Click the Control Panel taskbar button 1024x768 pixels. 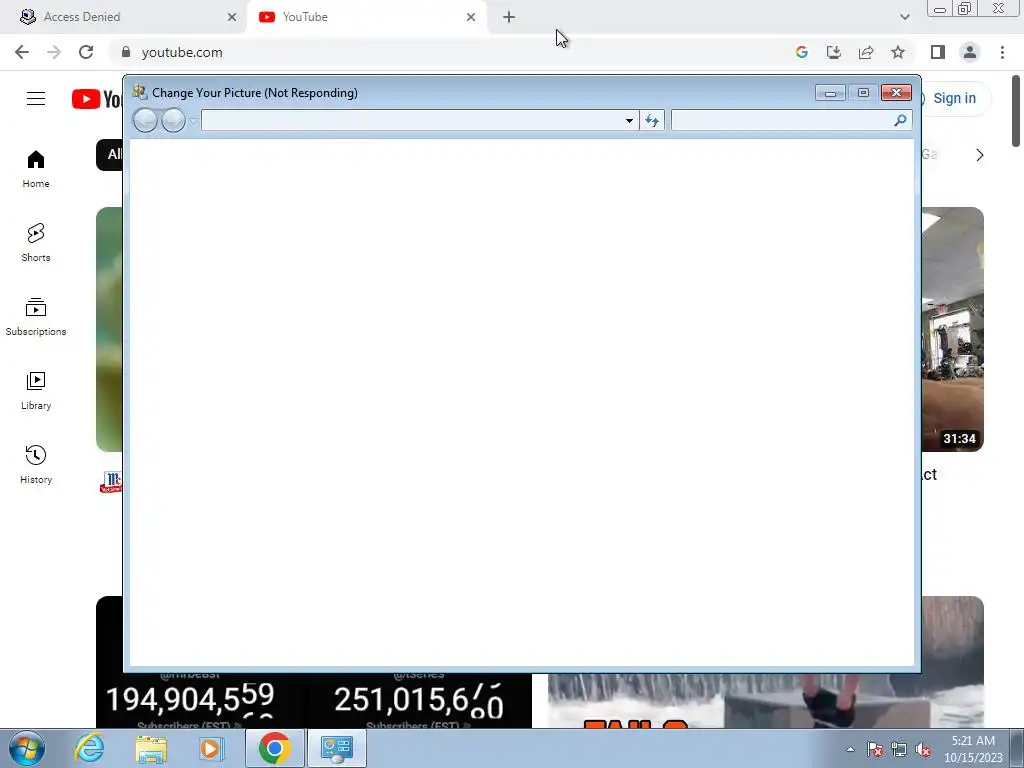(336, 748)
